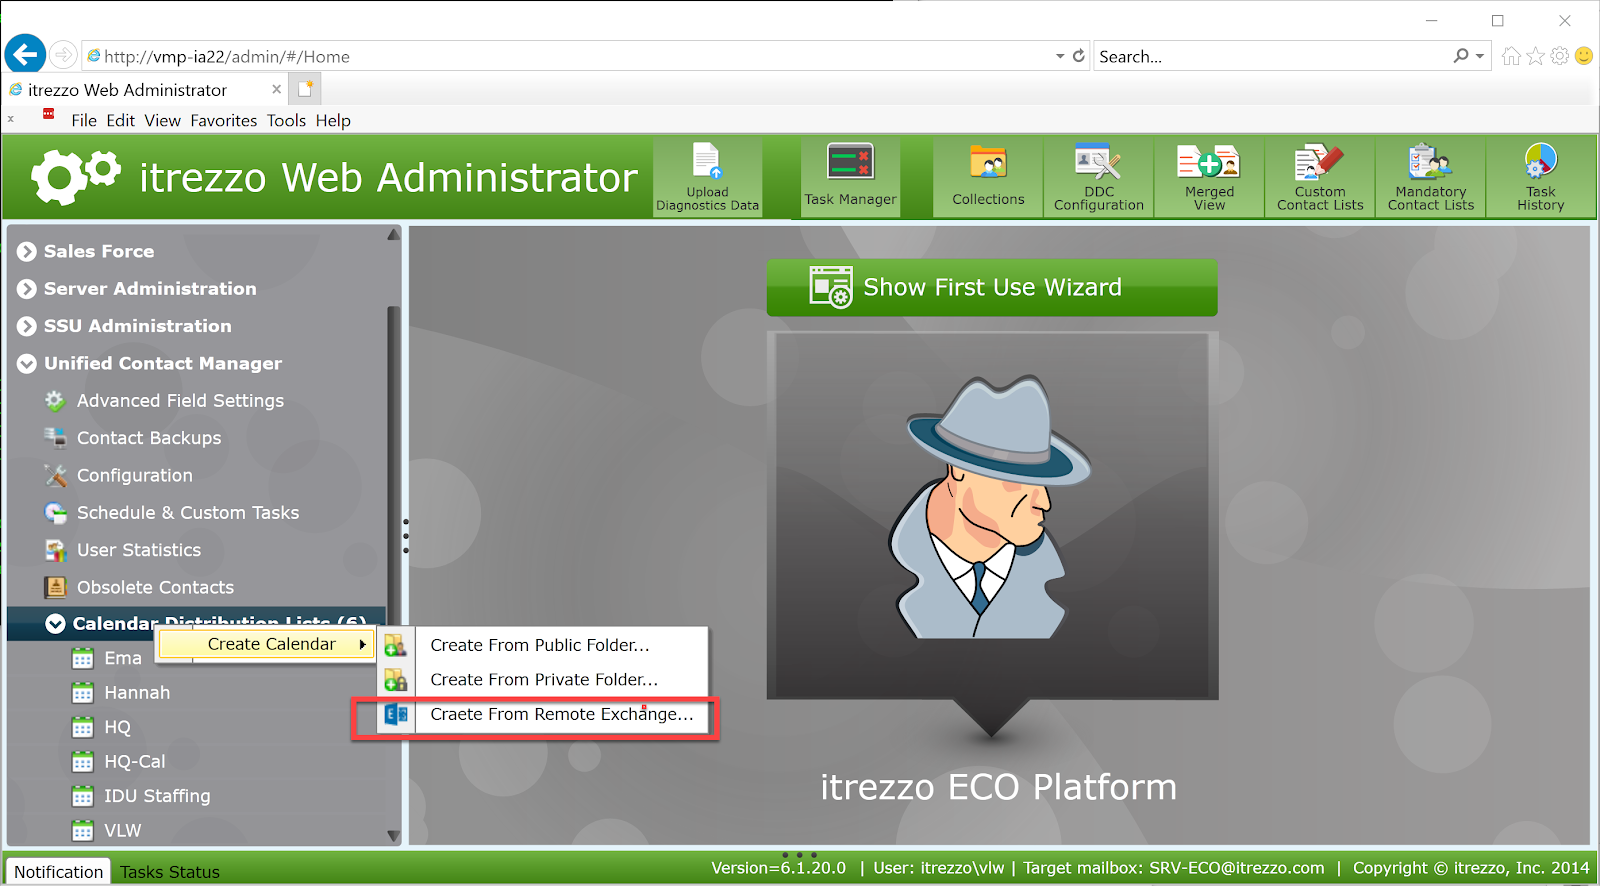Open the Help menu
The width and height of the screenshot is (1600, 886).
pyautogui.click(x=333, y=120)
